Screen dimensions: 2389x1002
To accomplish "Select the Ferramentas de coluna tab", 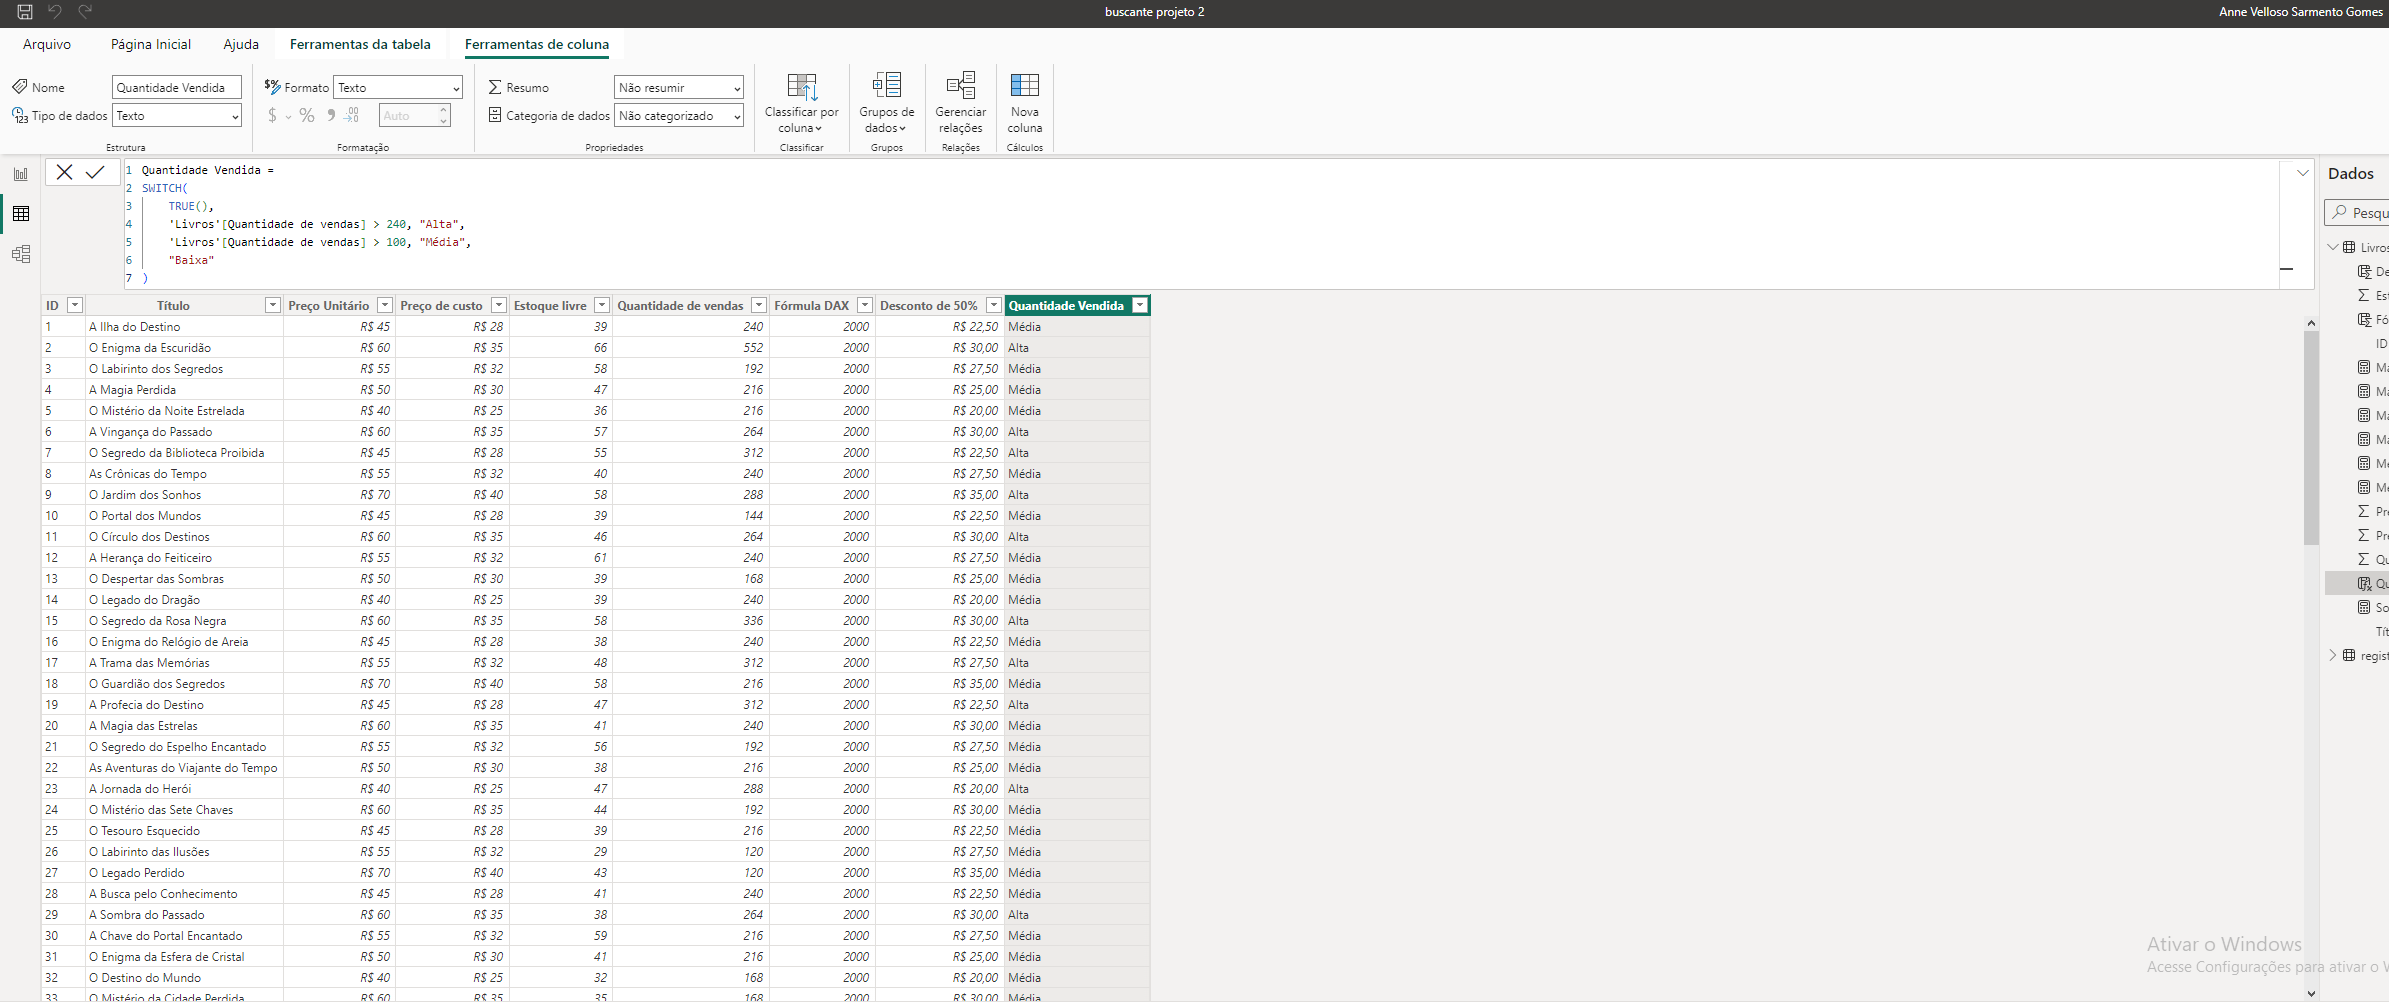I will 537,44.
